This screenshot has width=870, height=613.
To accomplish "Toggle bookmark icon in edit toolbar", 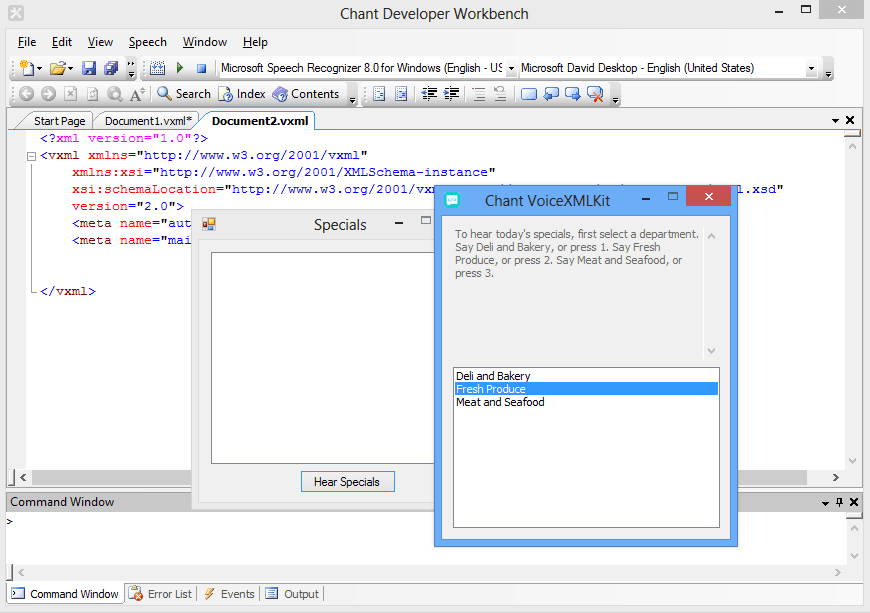I will tap(529, 94).
